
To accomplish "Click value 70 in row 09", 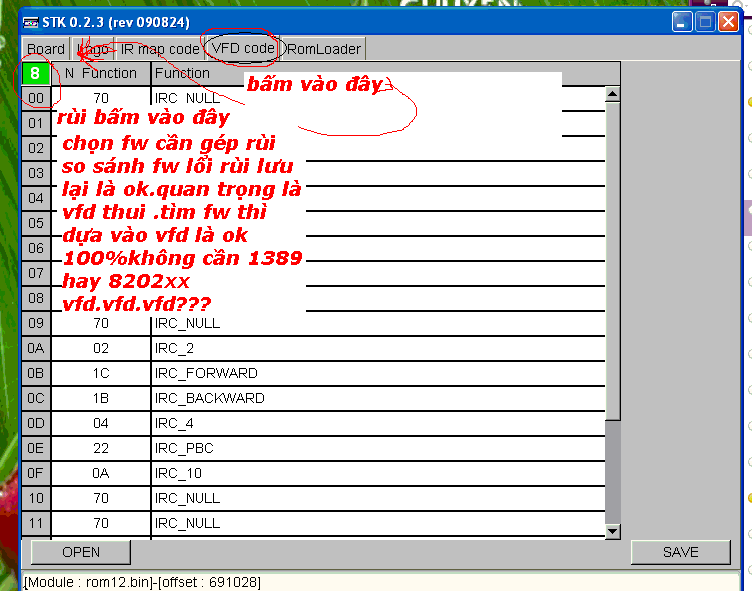I will point(101,323).
